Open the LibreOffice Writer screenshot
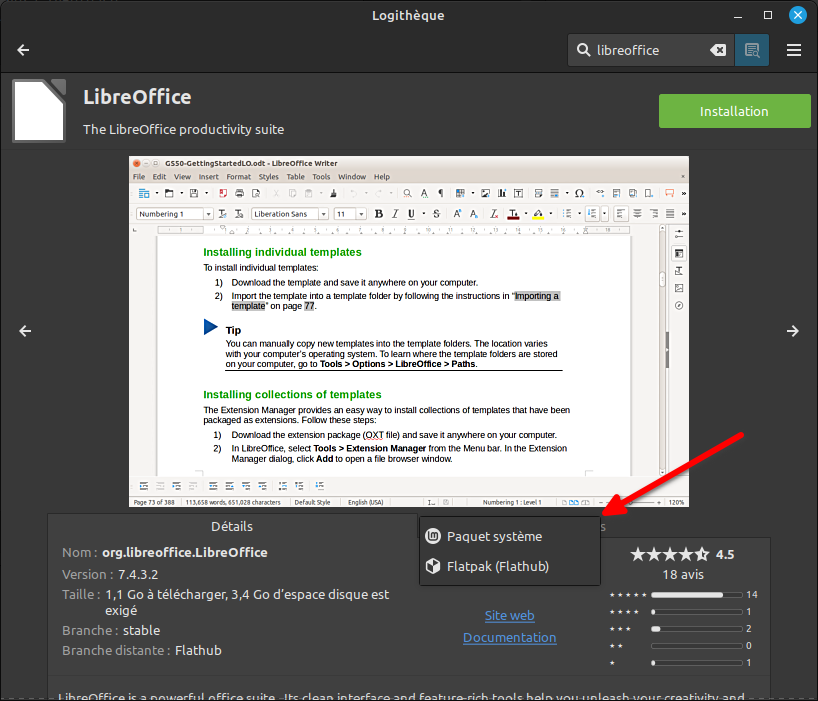 [408, 332]
